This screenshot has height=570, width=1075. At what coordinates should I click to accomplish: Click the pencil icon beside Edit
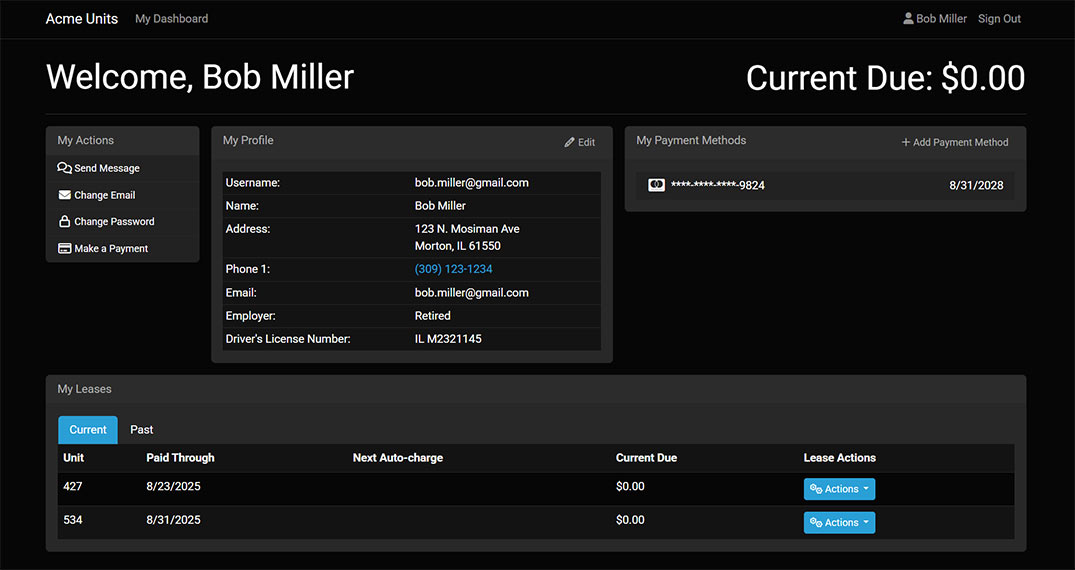(569, 143)
